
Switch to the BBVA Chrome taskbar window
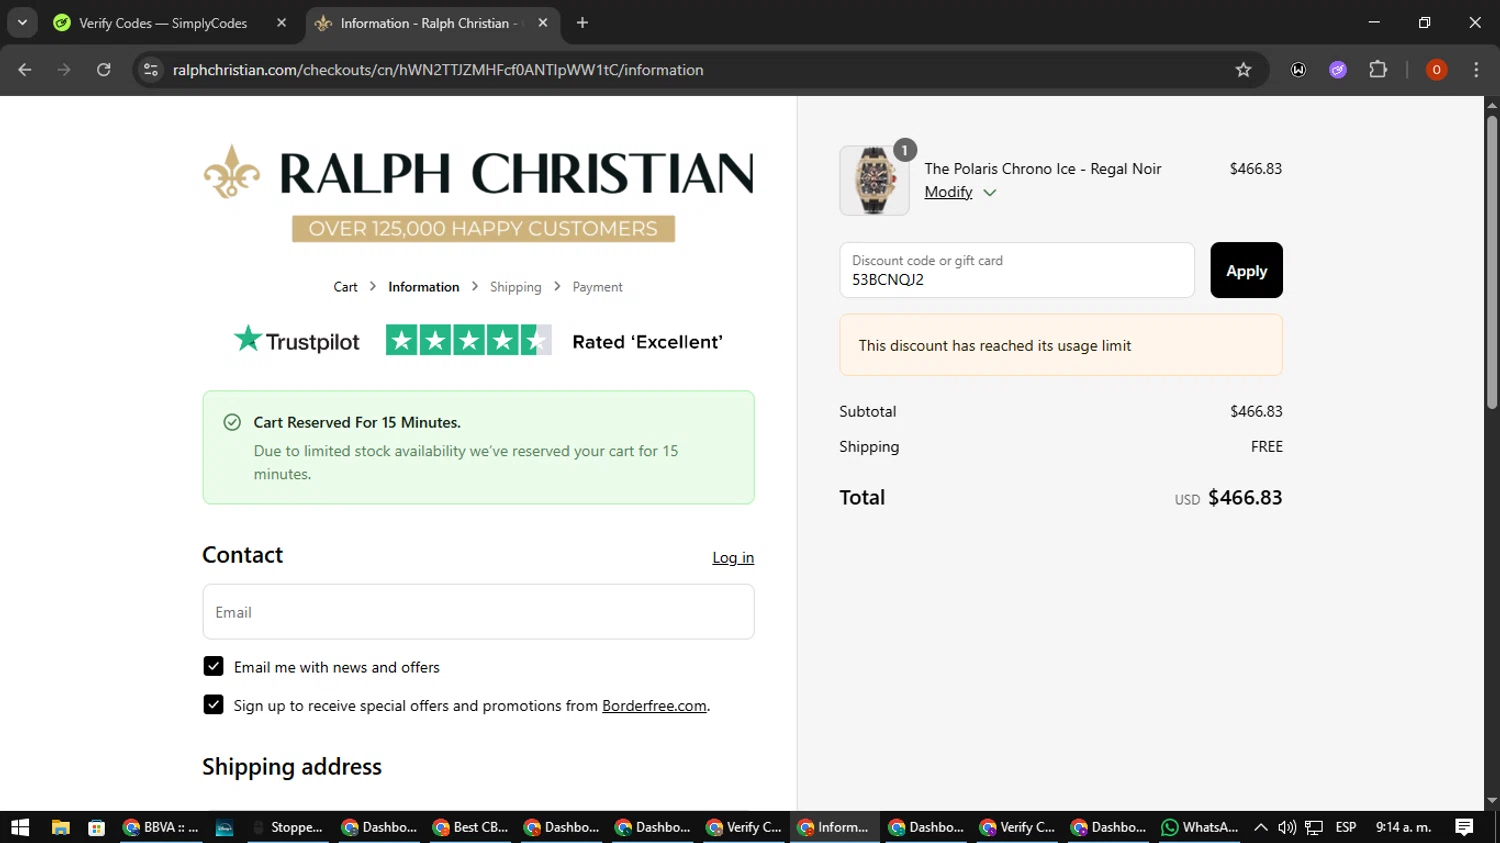(160, 827)
